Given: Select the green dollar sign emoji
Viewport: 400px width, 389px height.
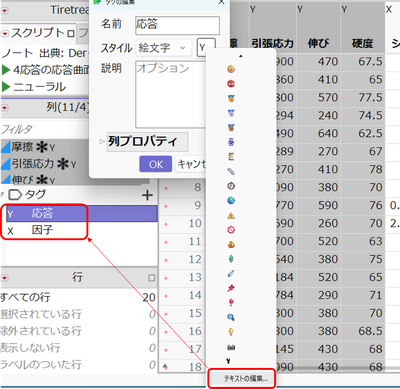Looking at the screenshot, I should (231, 259).
